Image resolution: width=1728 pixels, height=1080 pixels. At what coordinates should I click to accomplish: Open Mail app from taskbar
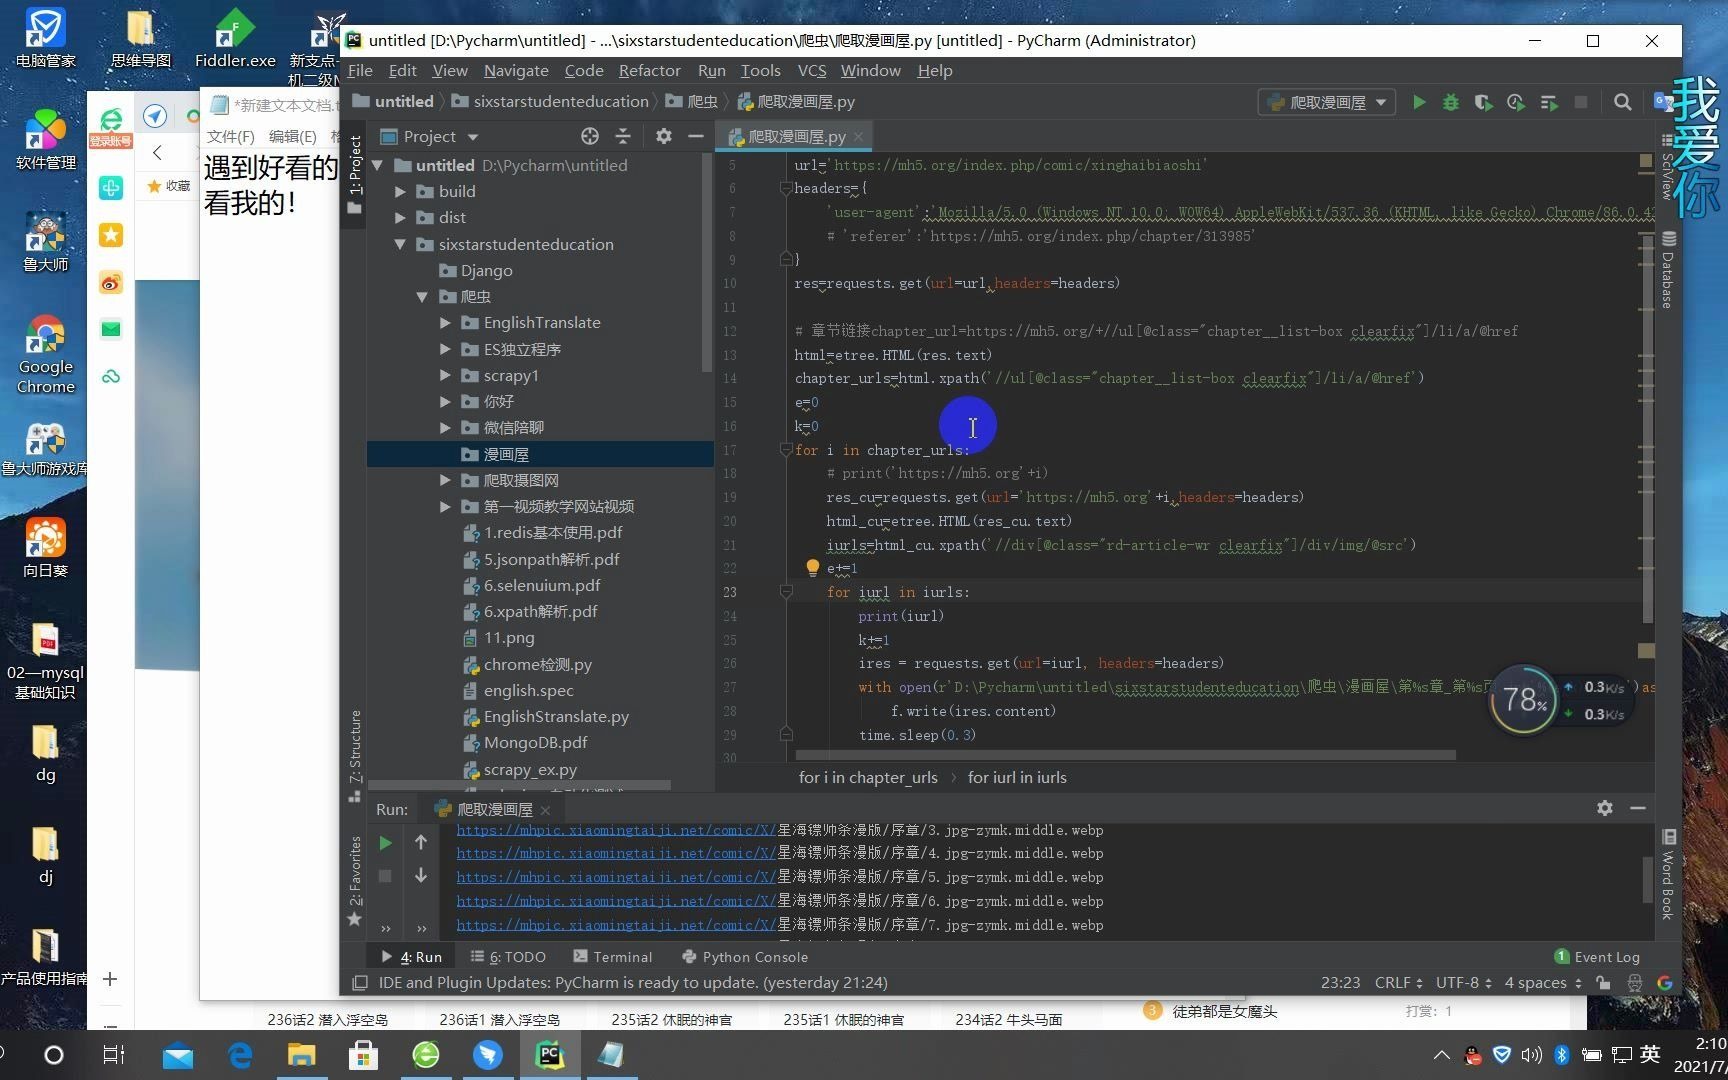click(x=178, y=1055)
